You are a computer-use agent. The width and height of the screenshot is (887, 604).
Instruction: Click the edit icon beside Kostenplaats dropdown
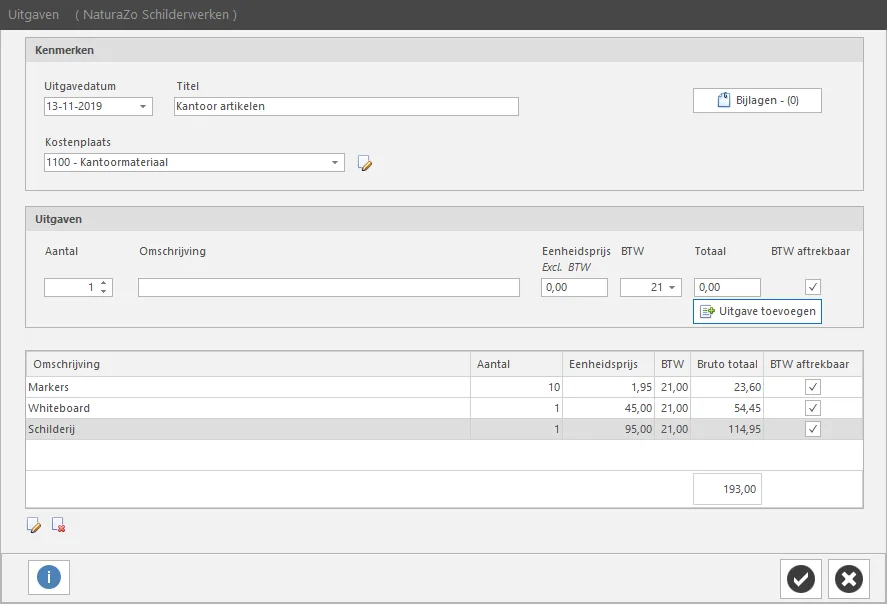[365, 163]
